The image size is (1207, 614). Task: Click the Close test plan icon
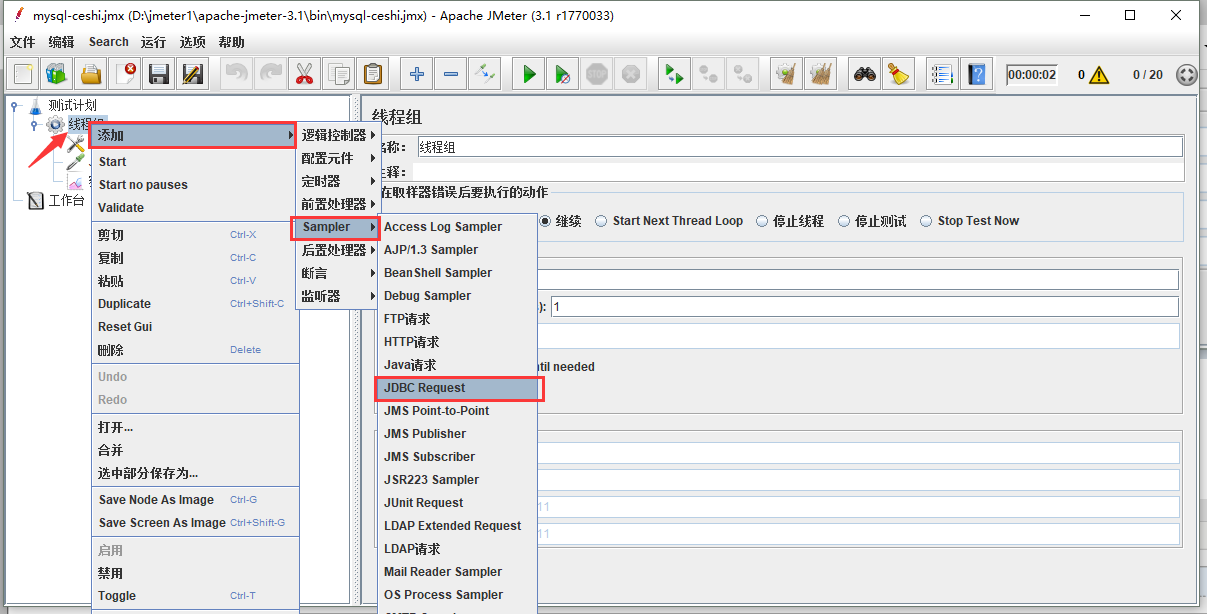(126, 74)
